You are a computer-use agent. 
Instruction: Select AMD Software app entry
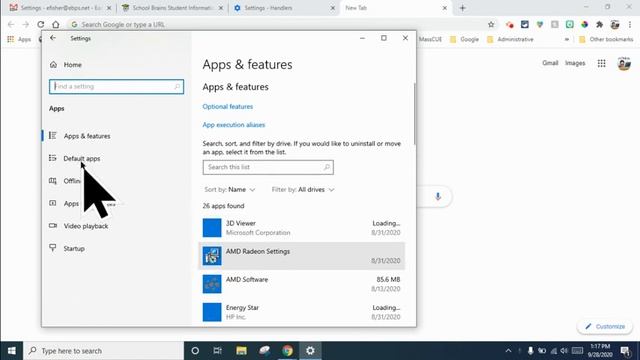pos(302,284)
